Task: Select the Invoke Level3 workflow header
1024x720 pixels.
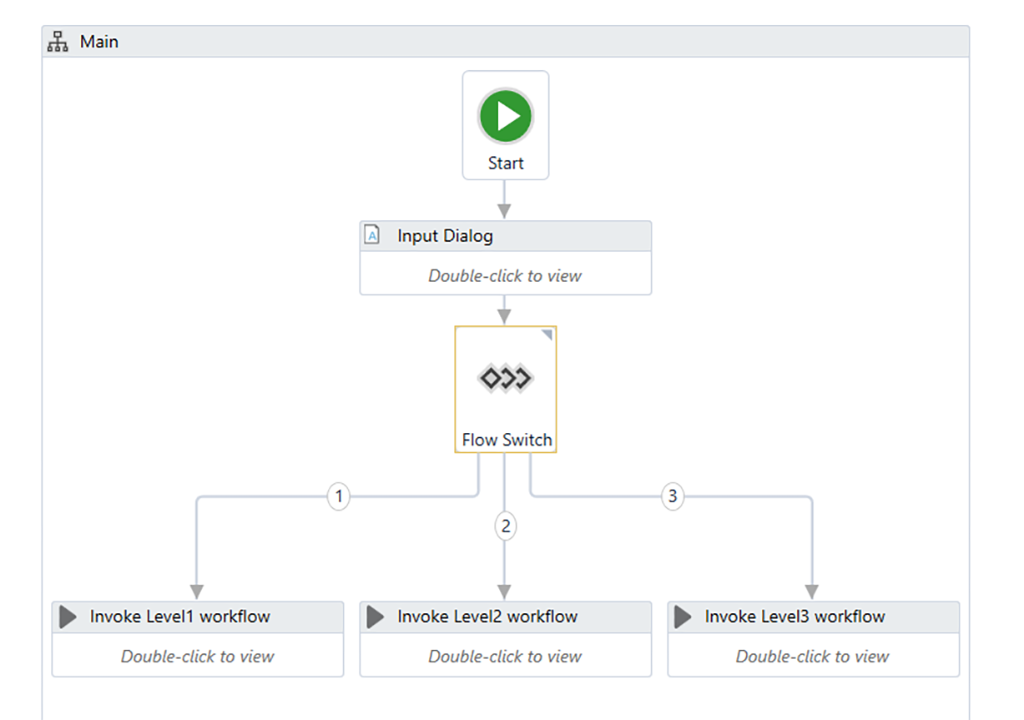Action: (x=794, y=617)
